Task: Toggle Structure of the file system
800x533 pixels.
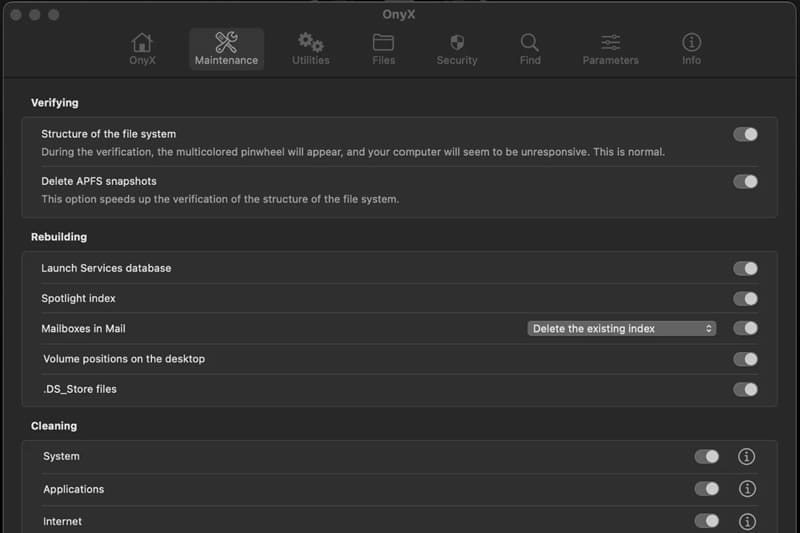Action: tap(745, 135)
